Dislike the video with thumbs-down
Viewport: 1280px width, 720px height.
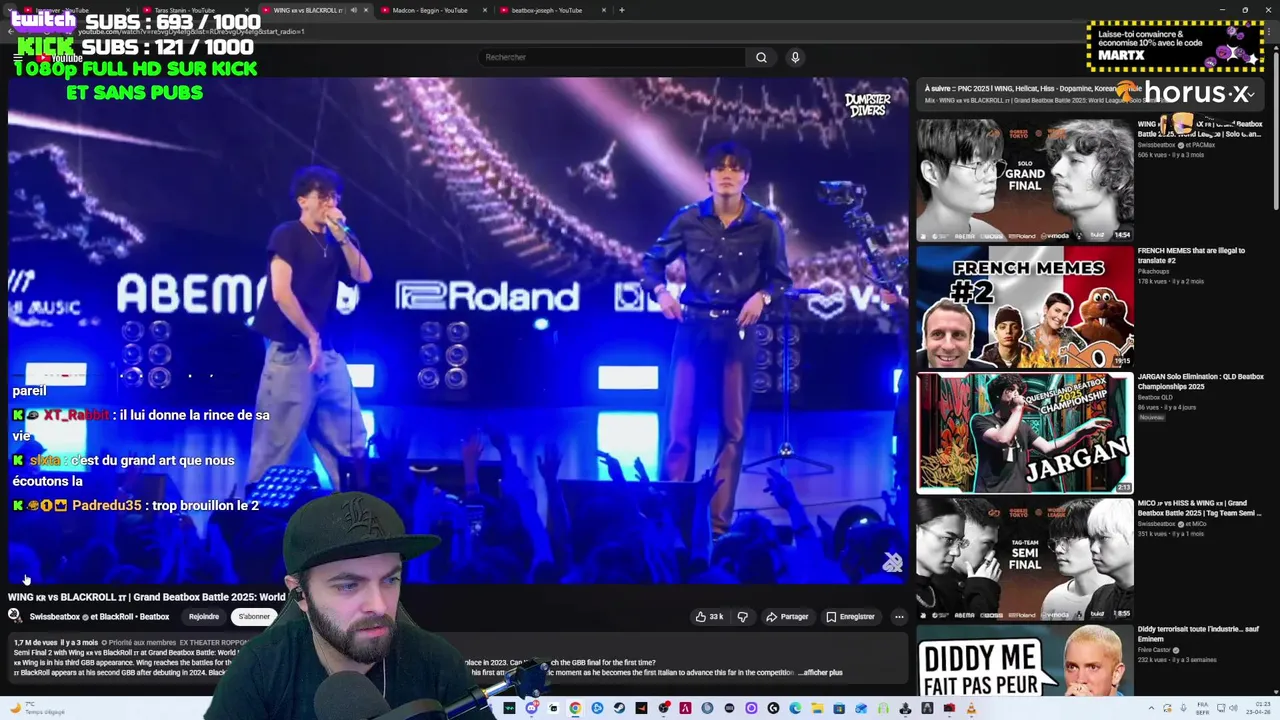coord(742,617)
